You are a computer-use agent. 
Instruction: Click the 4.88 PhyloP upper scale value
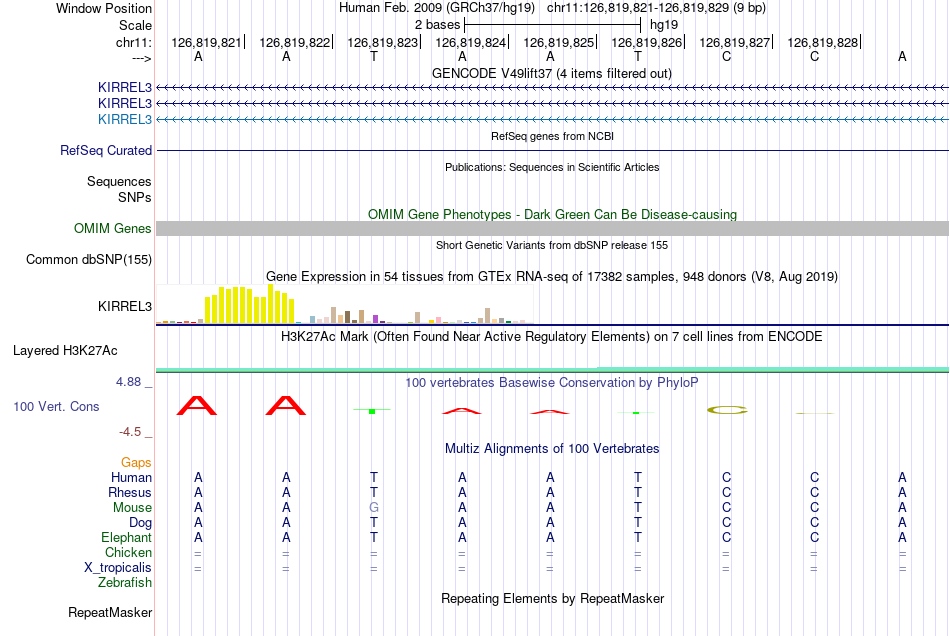coord(128,382)
